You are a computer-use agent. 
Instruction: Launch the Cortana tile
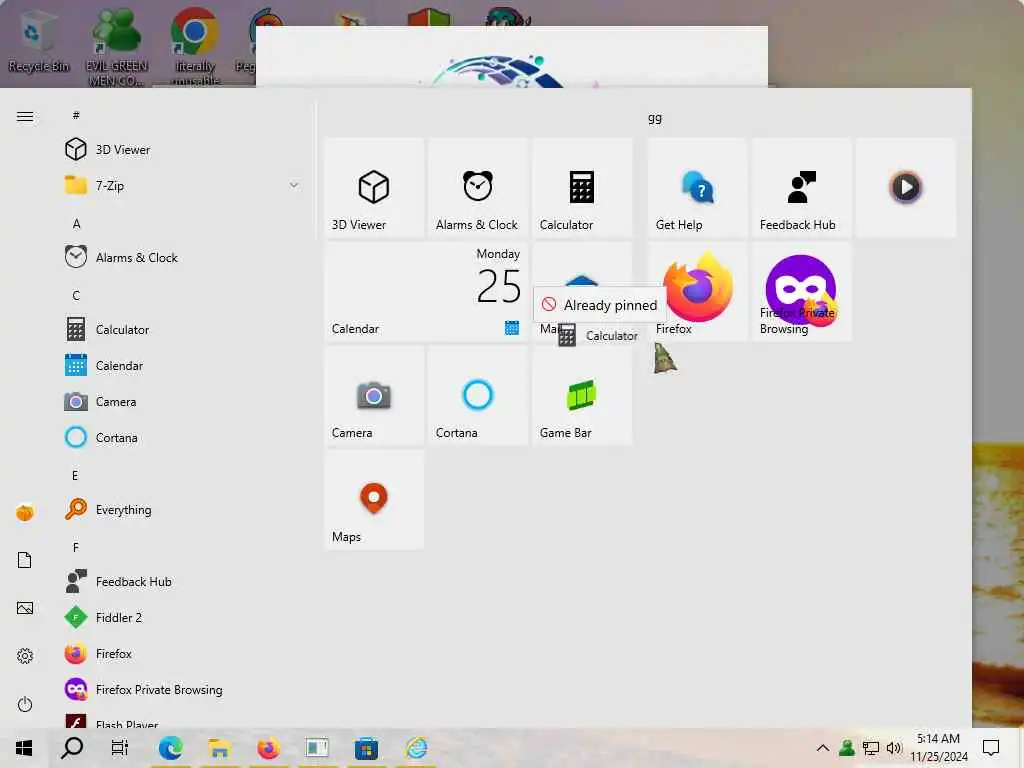pos(478,396)
